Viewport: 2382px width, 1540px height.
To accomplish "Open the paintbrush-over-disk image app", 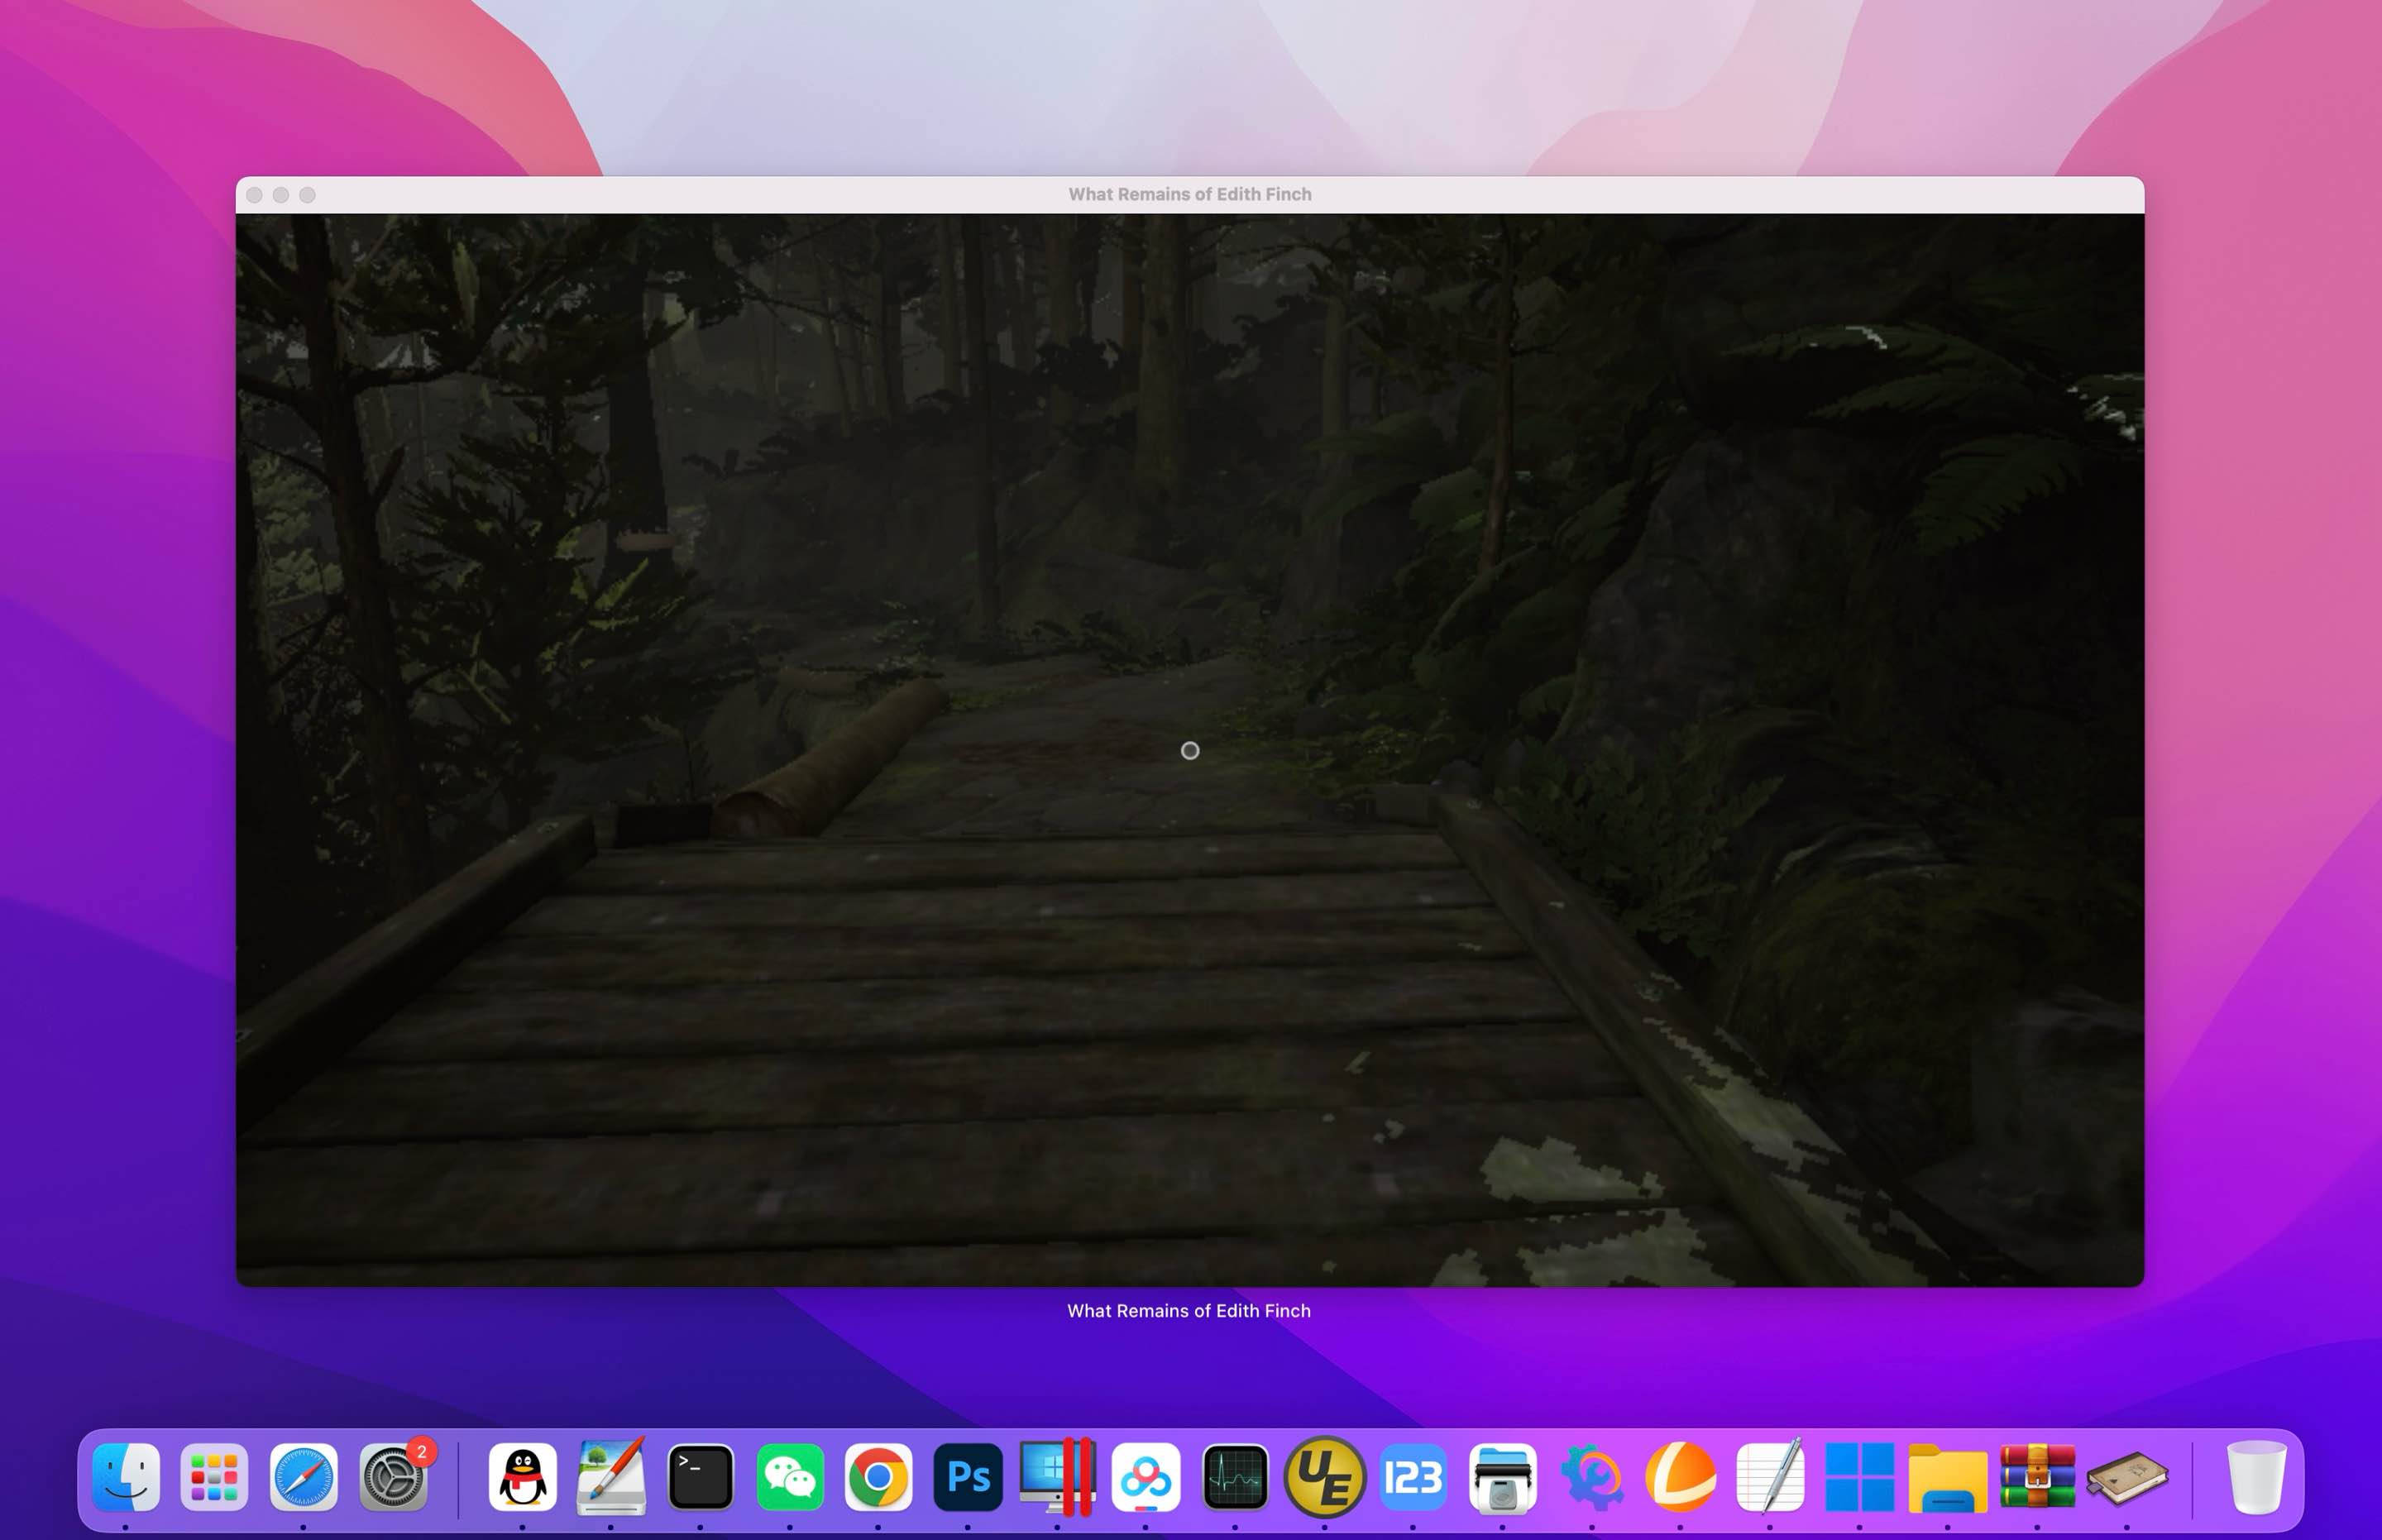I will [x=611, y=1476].
